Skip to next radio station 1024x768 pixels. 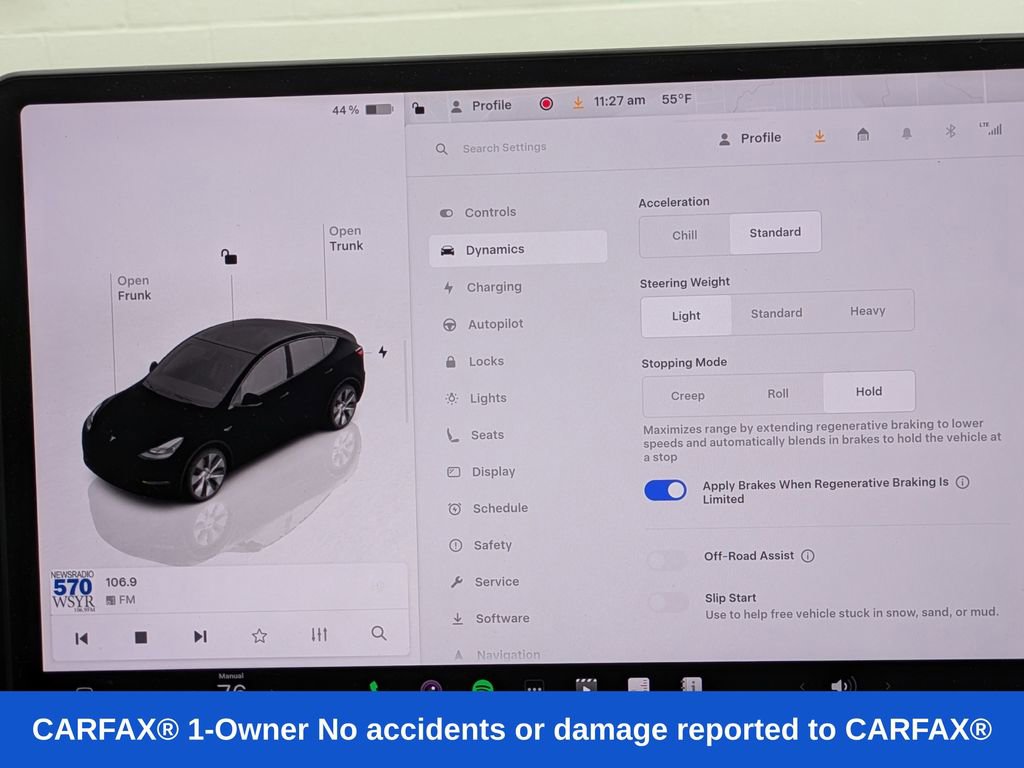[200, 637]
